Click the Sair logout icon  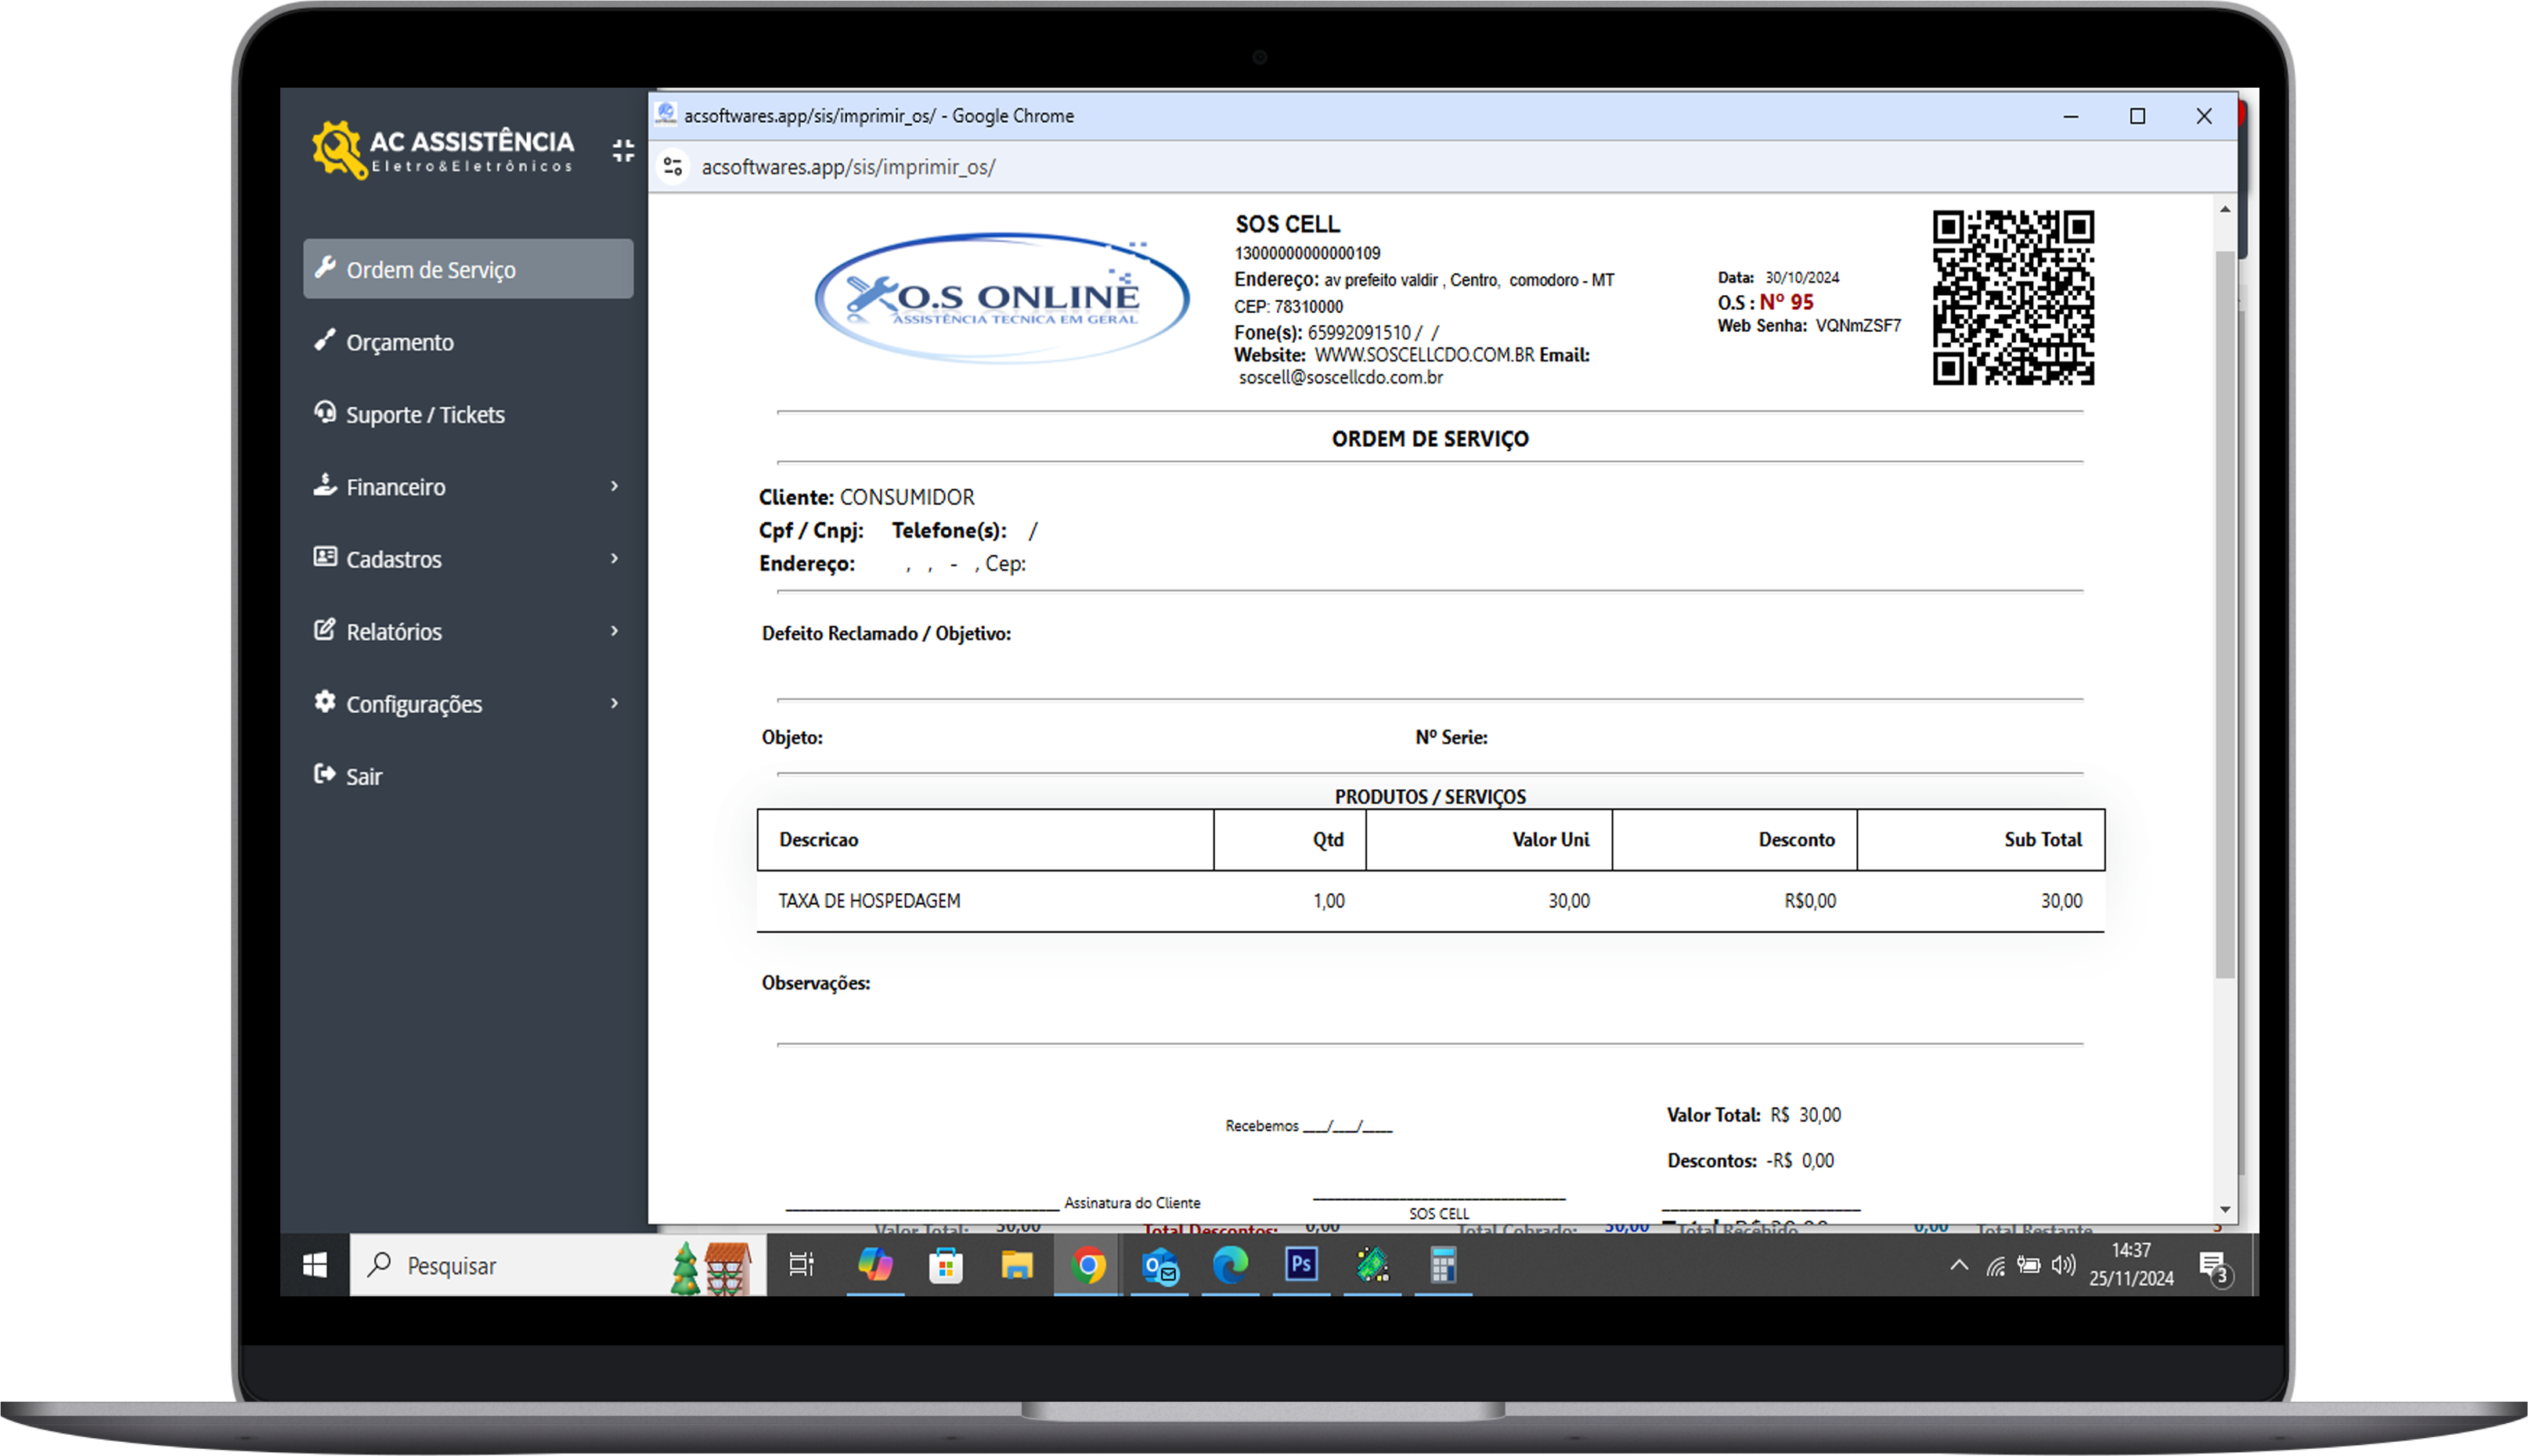click(325, 775)
